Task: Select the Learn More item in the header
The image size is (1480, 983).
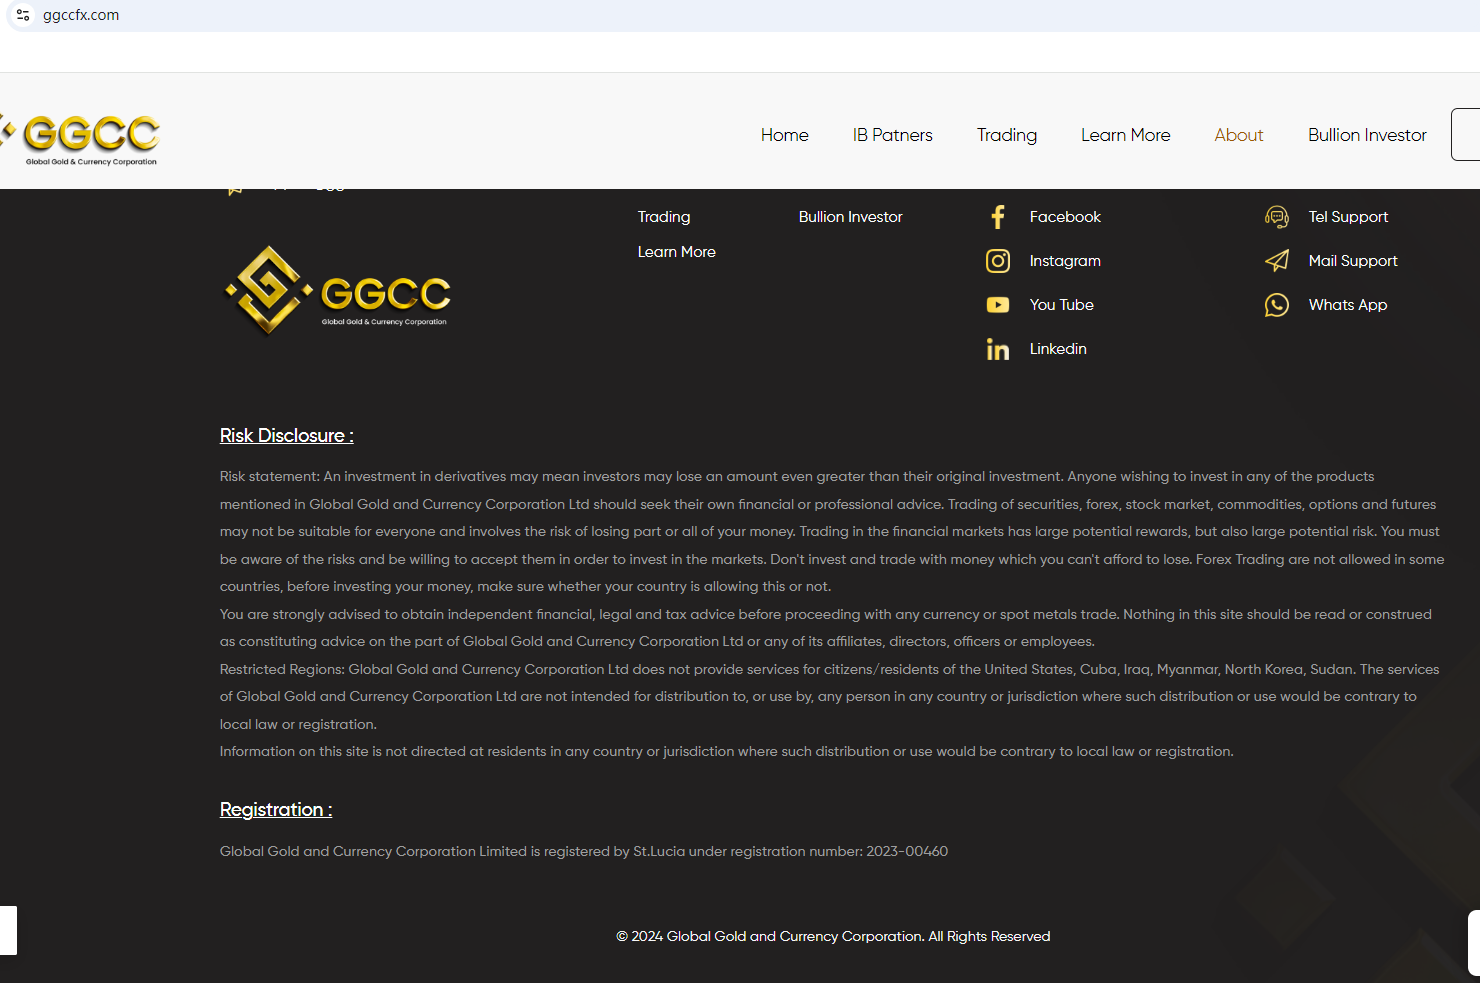Action: (1125, 135)
